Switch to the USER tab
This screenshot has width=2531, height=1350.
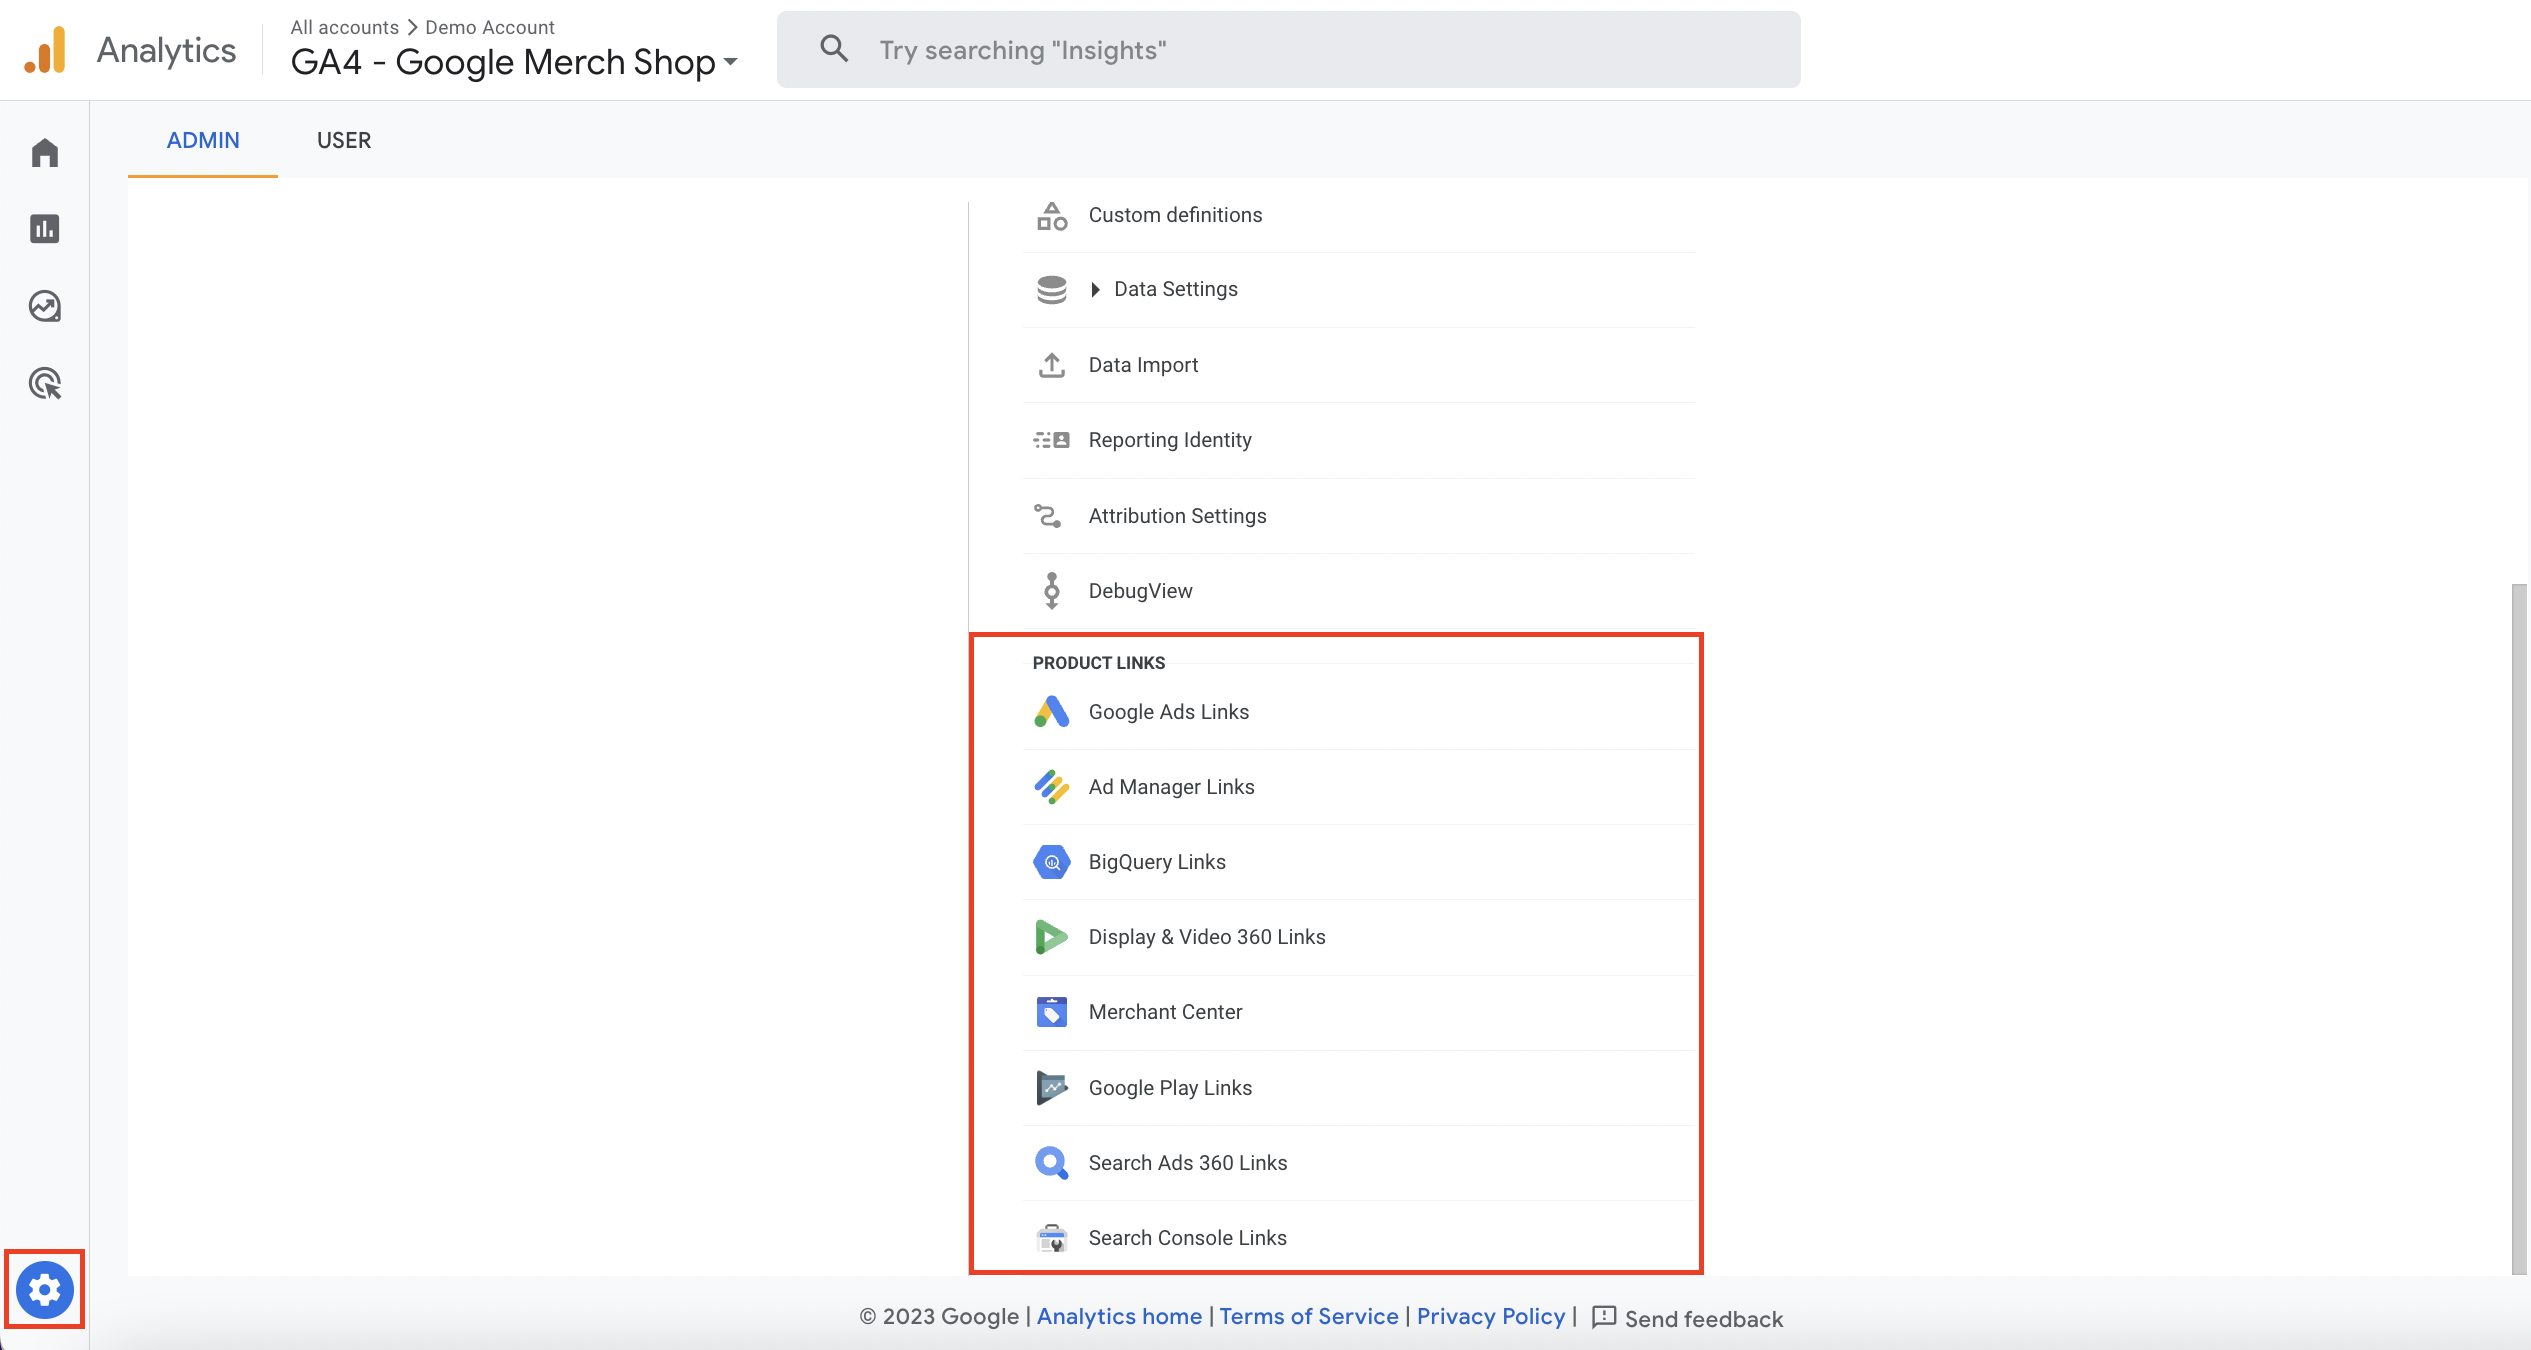[x=344, y=140]
